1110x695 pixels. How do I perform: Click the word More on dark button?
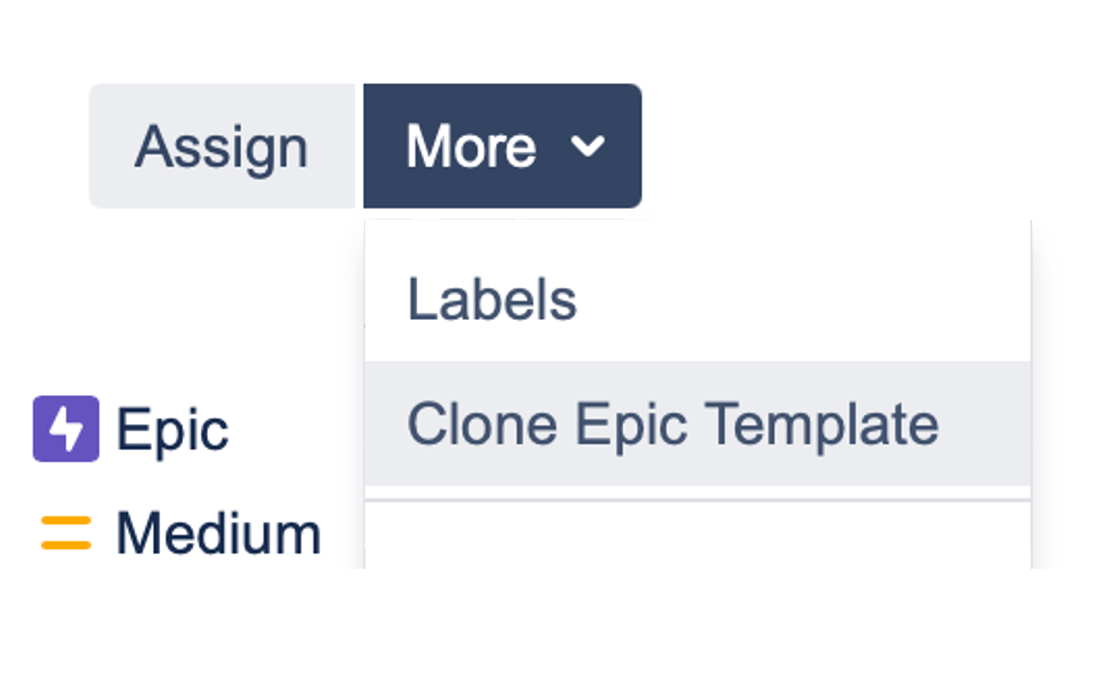471,146
